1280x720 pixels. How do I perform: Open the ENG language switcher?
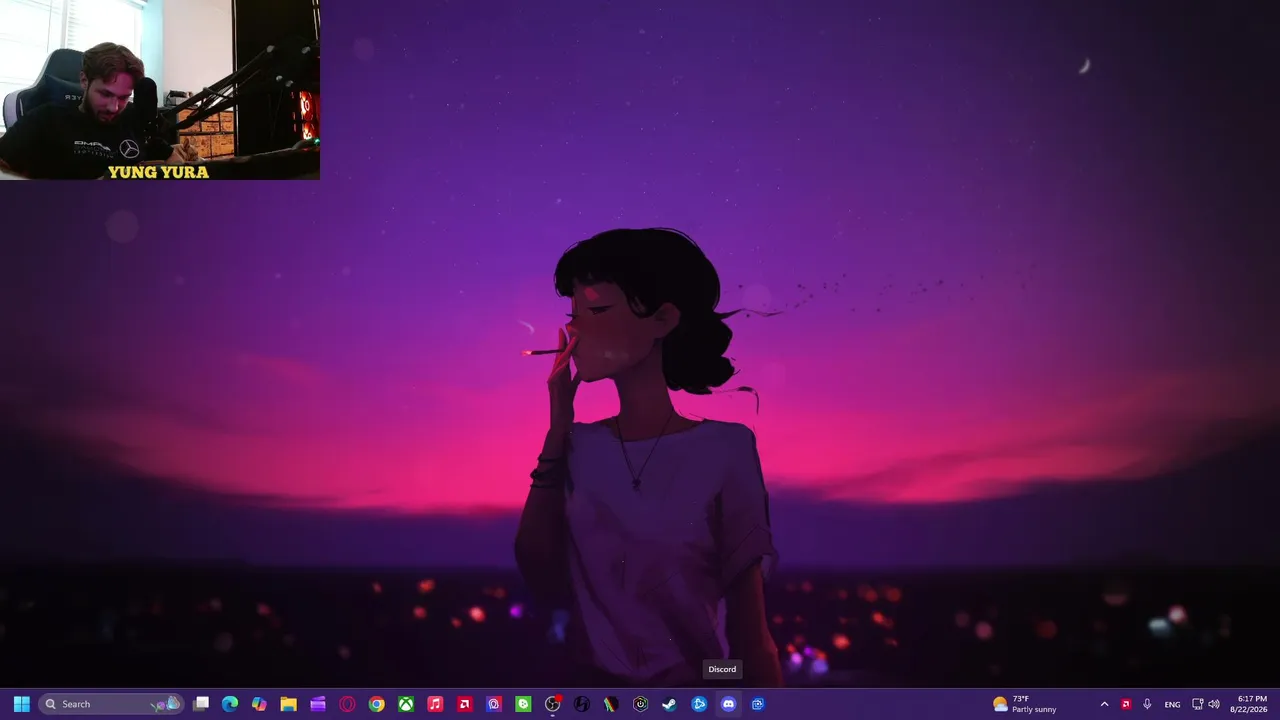tap(1172, 704)
